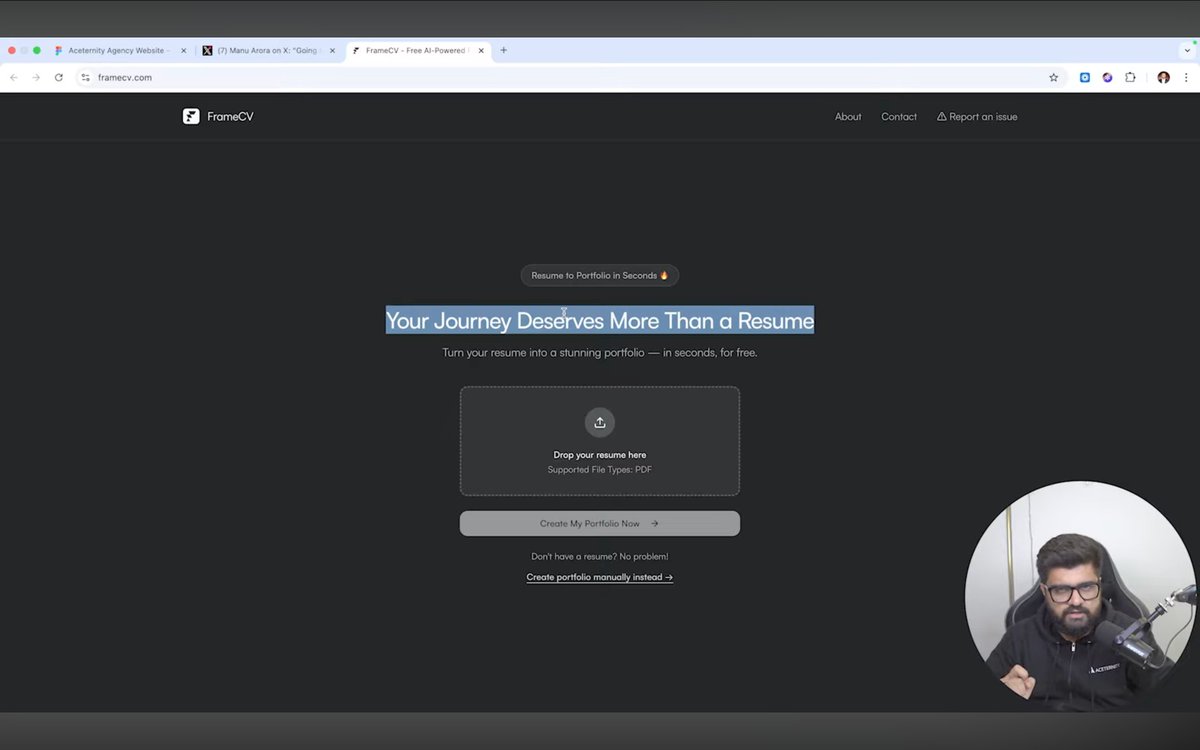
Task: Open the Chrome profile avatar
Action: (1163, 77)
